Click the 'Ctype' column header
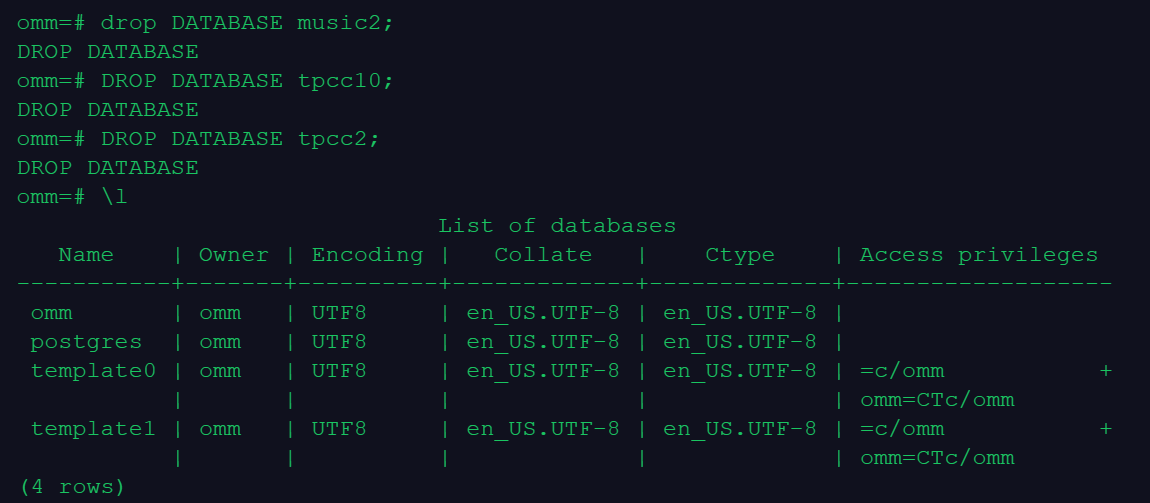Viewport: 1150px width, 503px height. (739, 255)
